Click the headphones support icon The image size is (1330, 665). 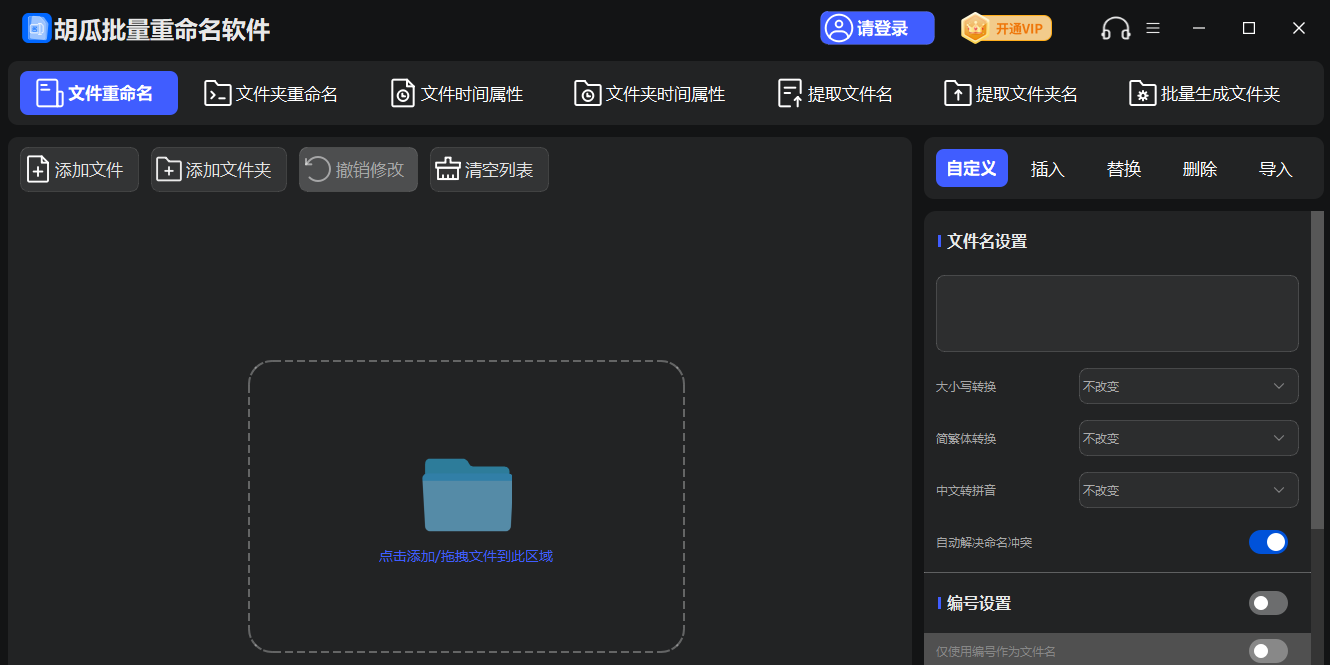coord(1115,28)
